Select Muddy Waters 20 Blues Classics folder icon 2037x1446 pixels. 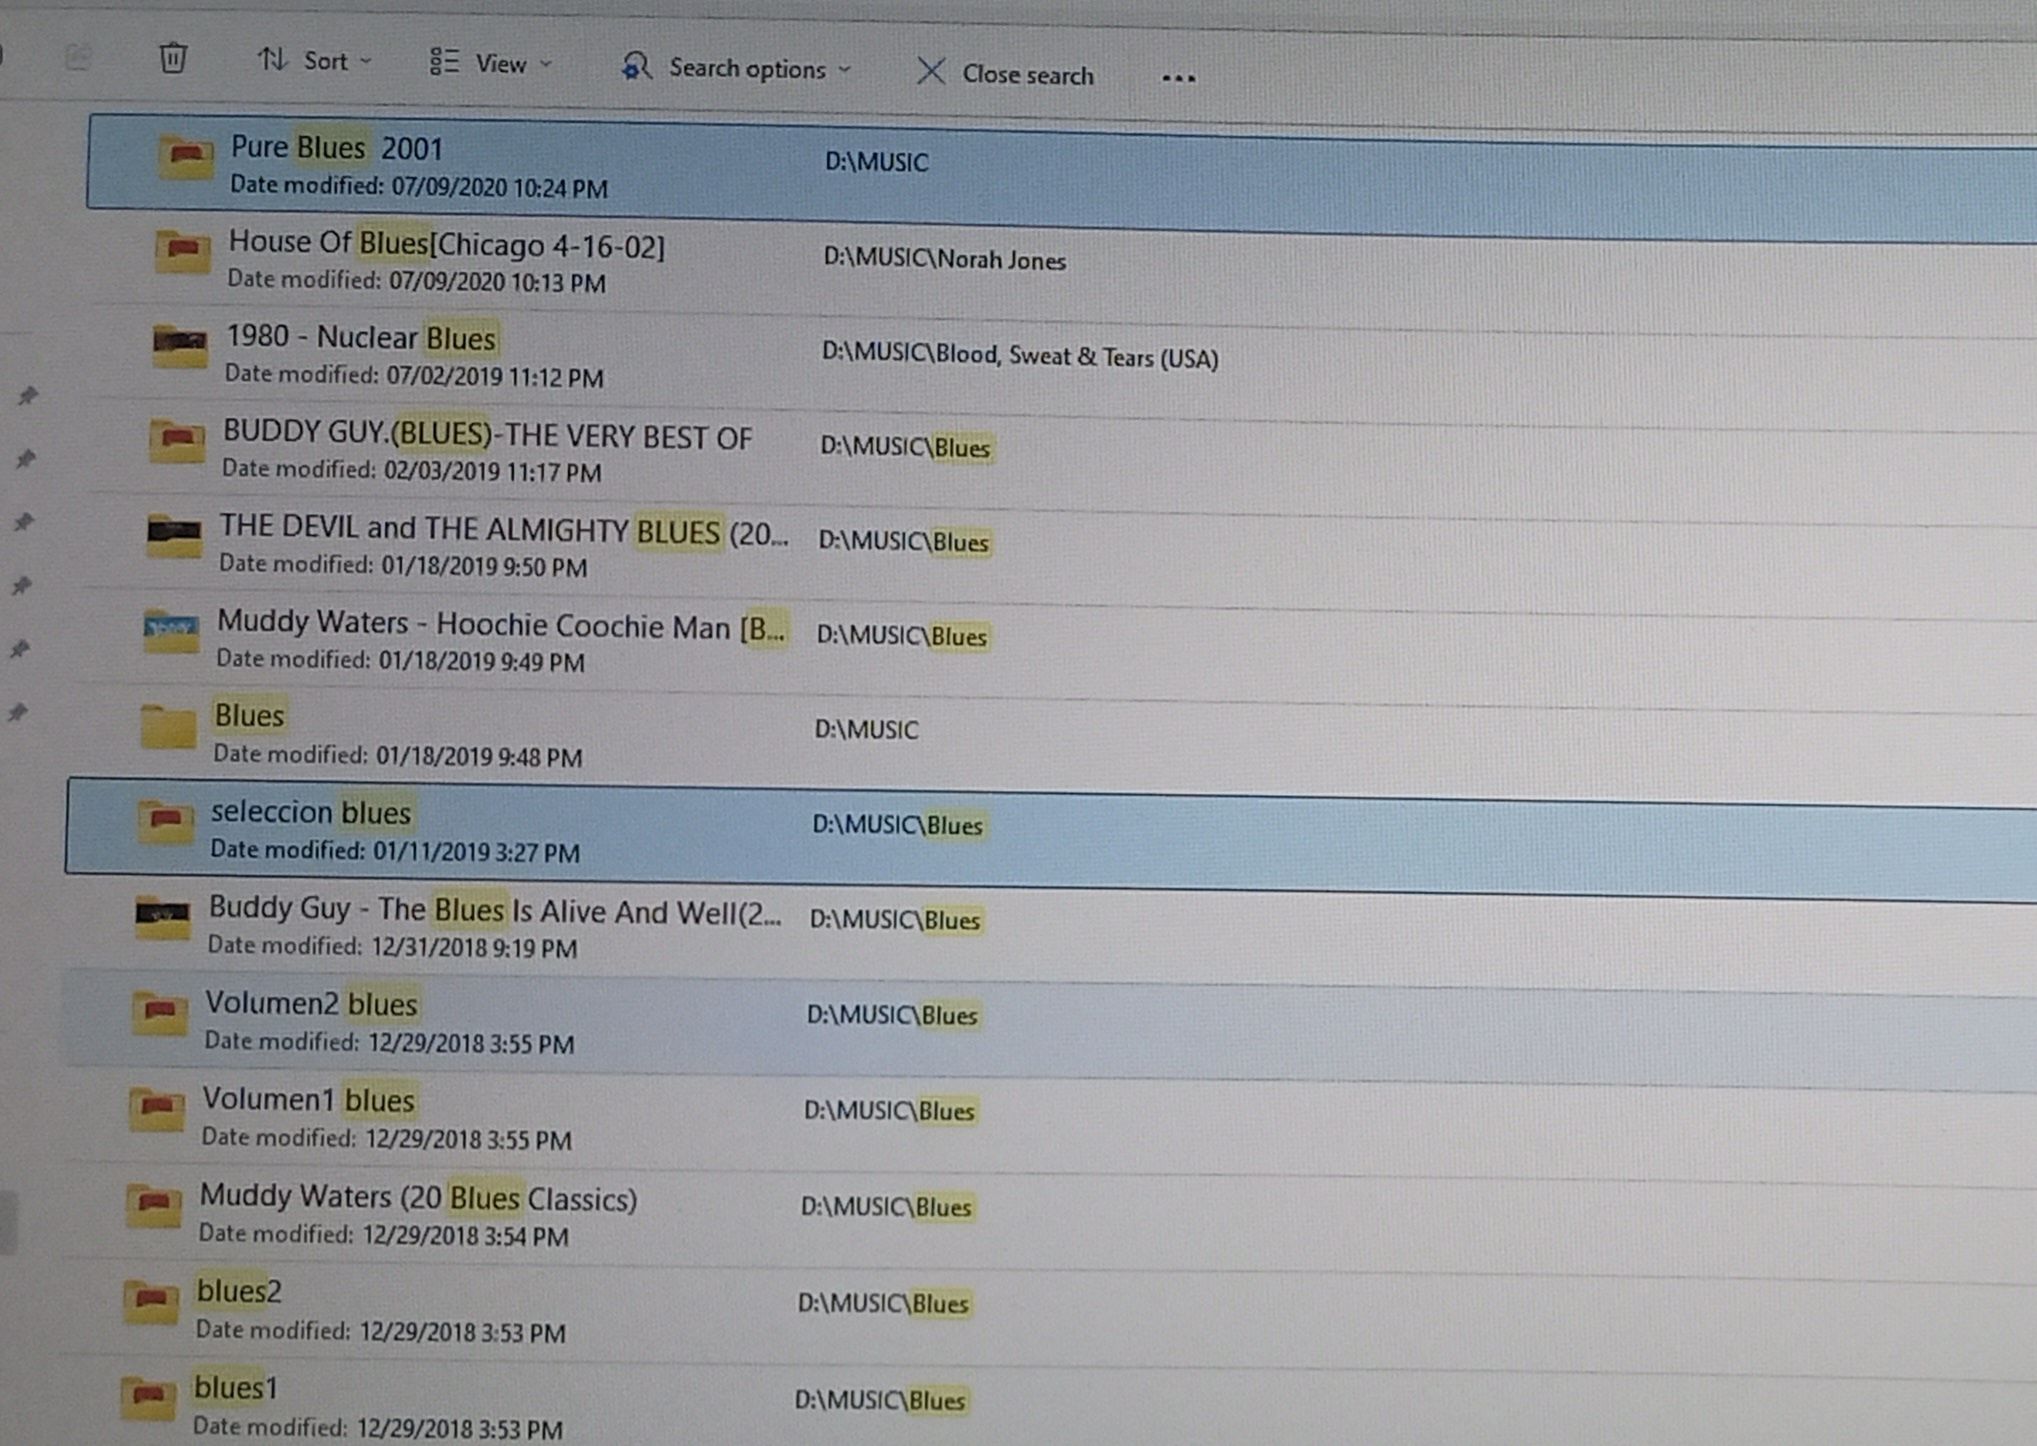pos(153,1204)
